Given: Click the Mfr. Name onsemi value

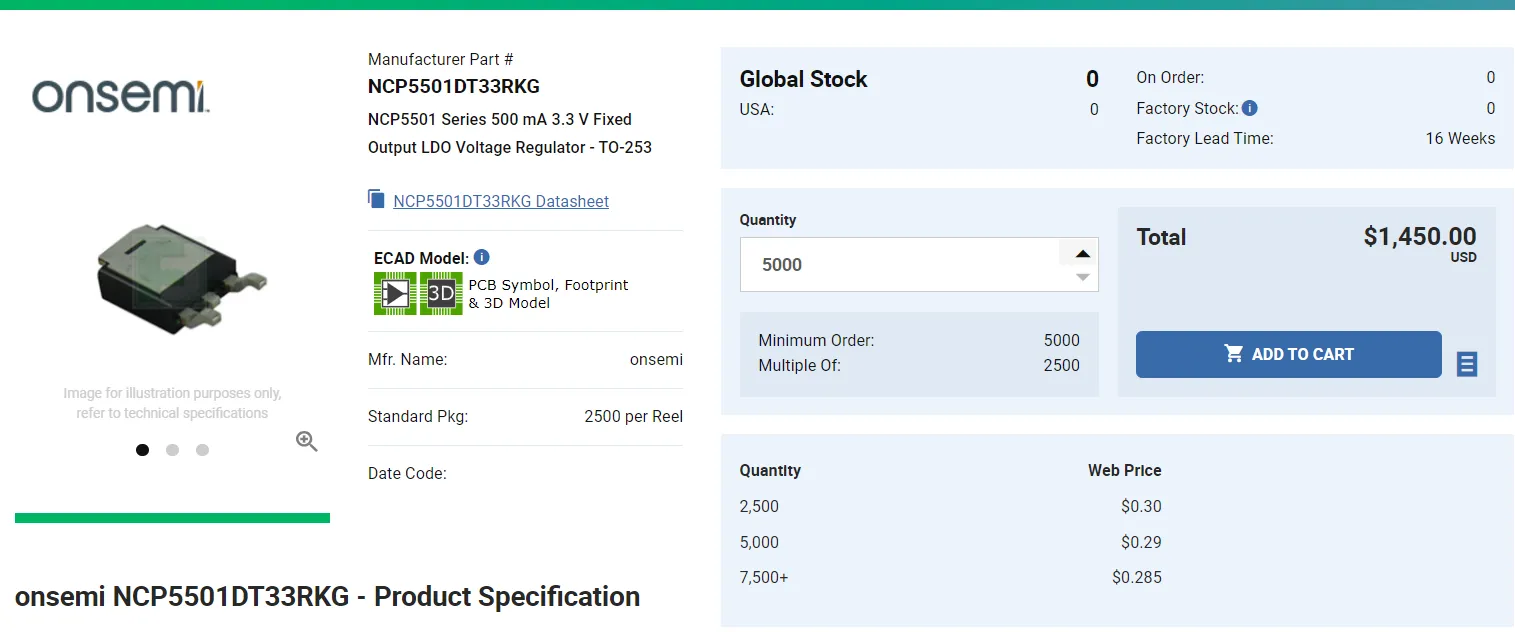Looking at the screenshot, I should [x=656, y=359].
